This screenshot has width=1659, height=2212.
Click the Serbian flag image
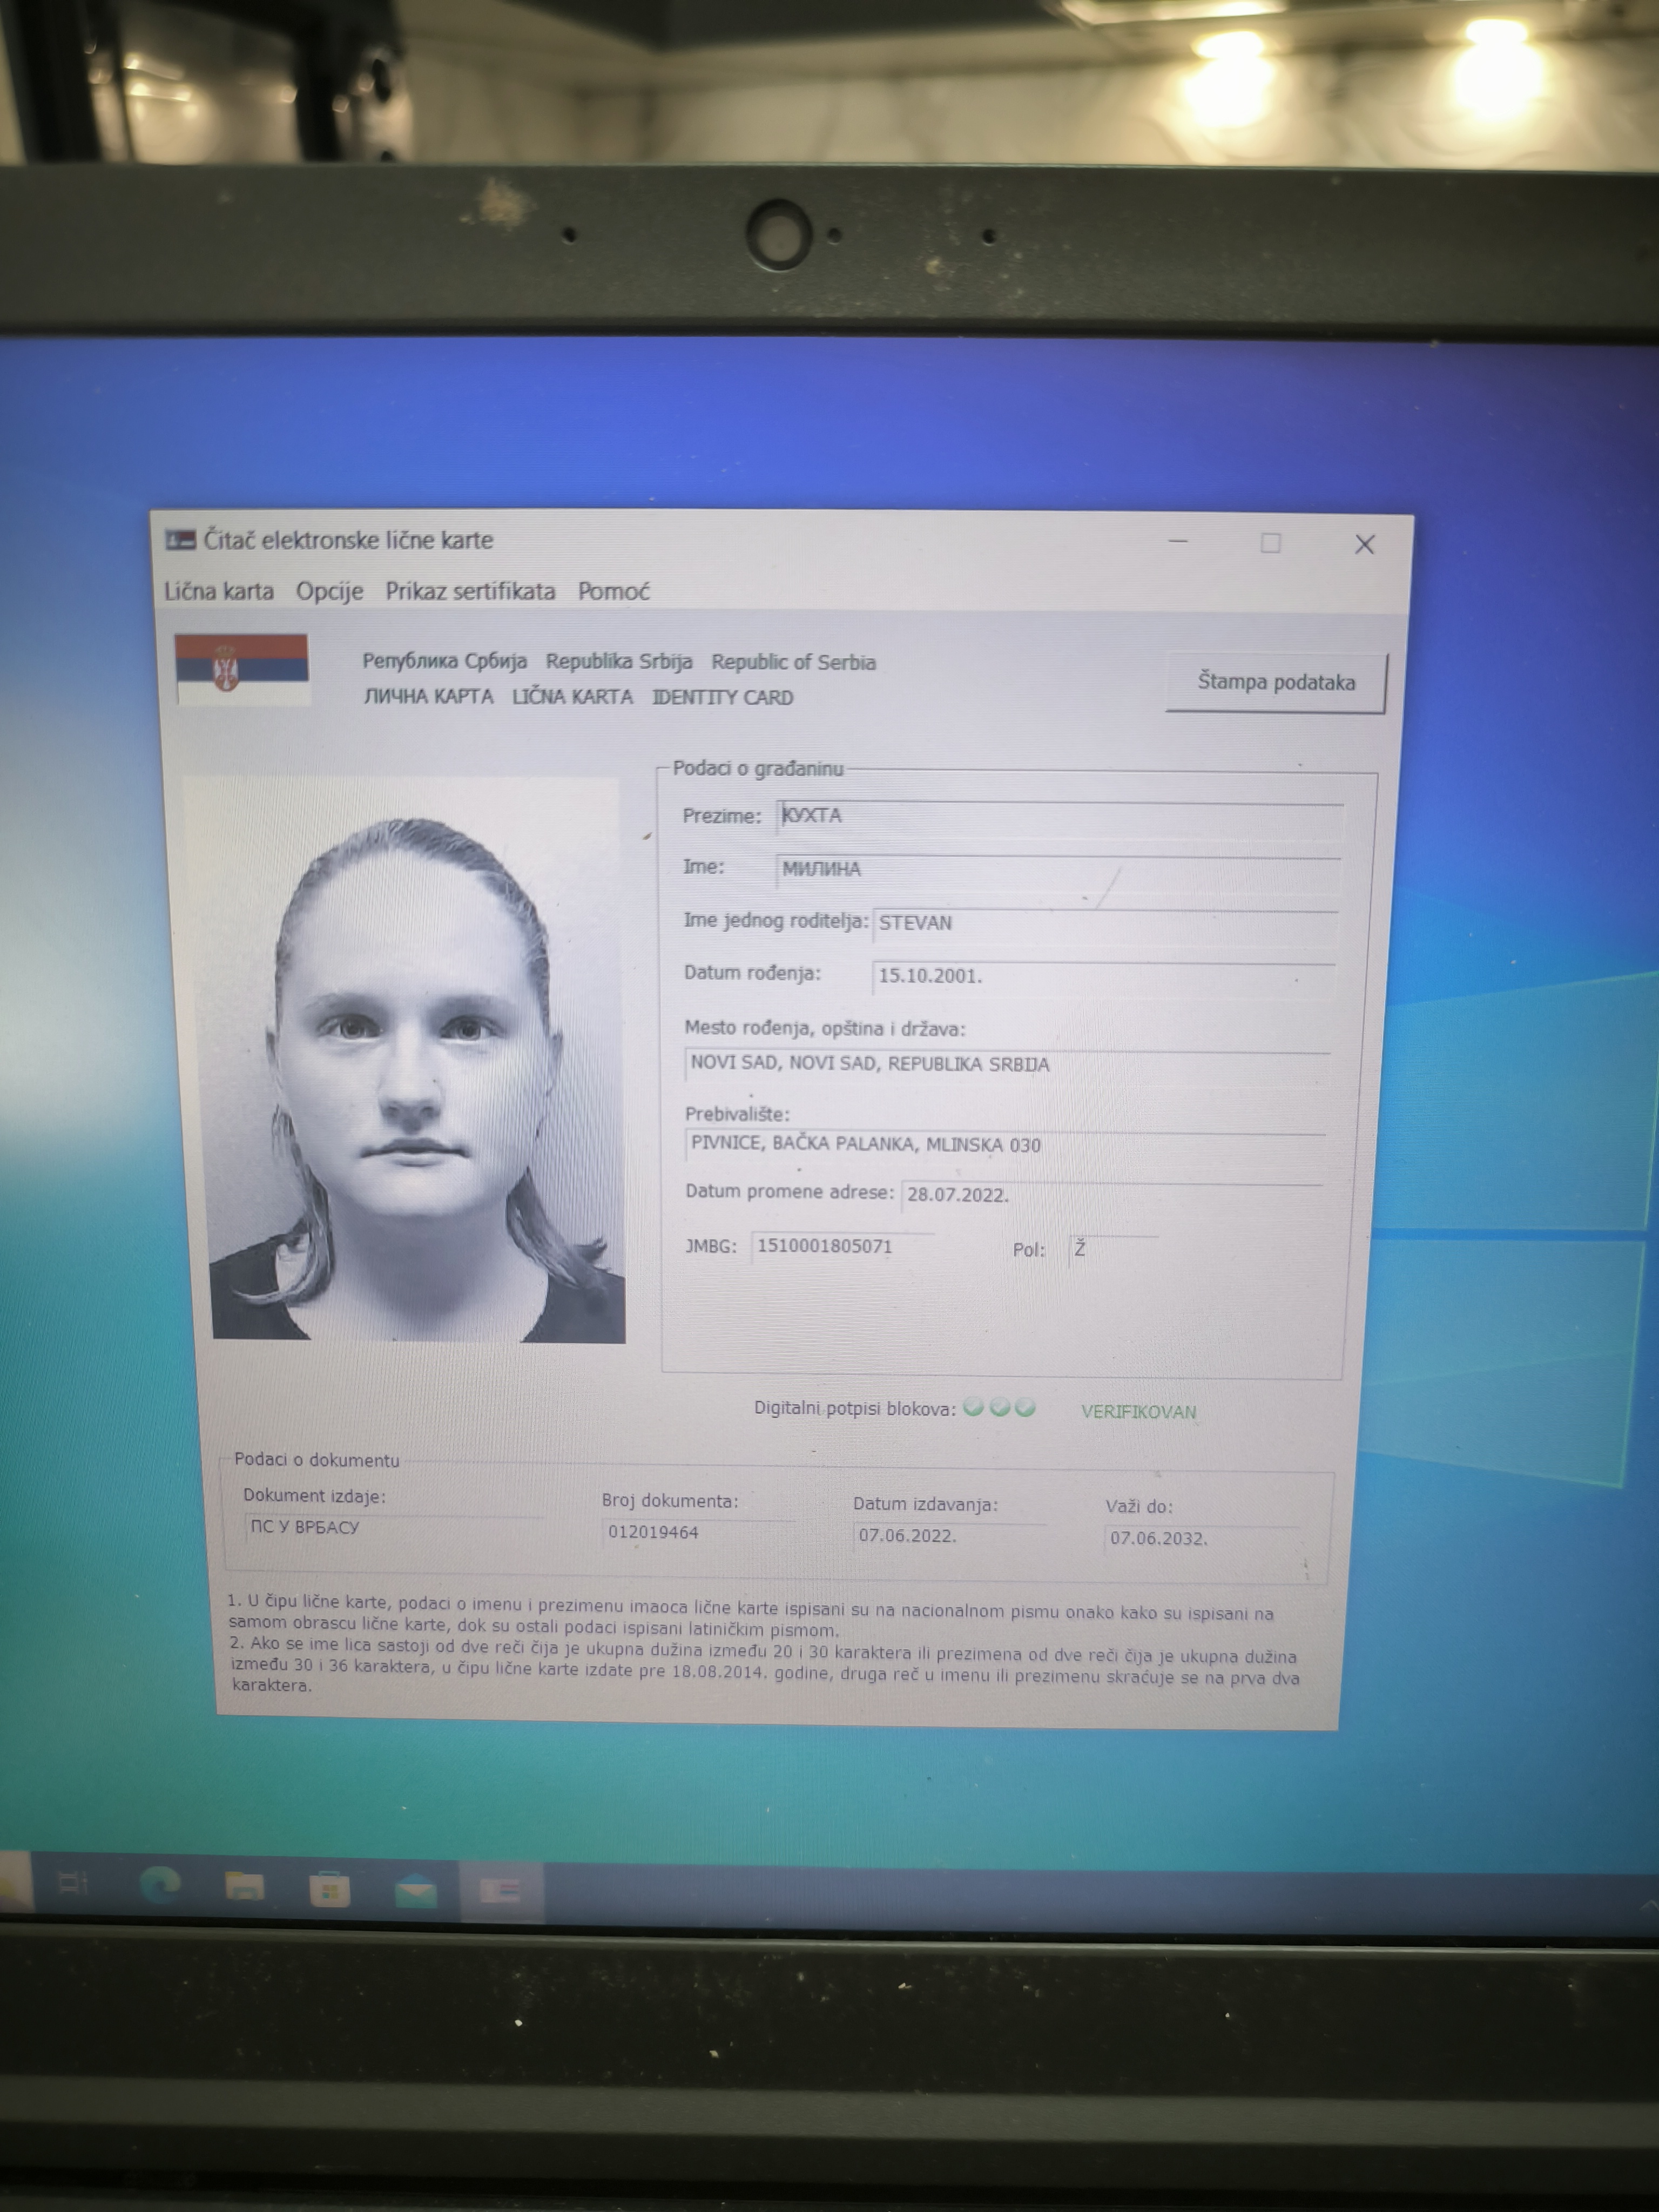242,668
